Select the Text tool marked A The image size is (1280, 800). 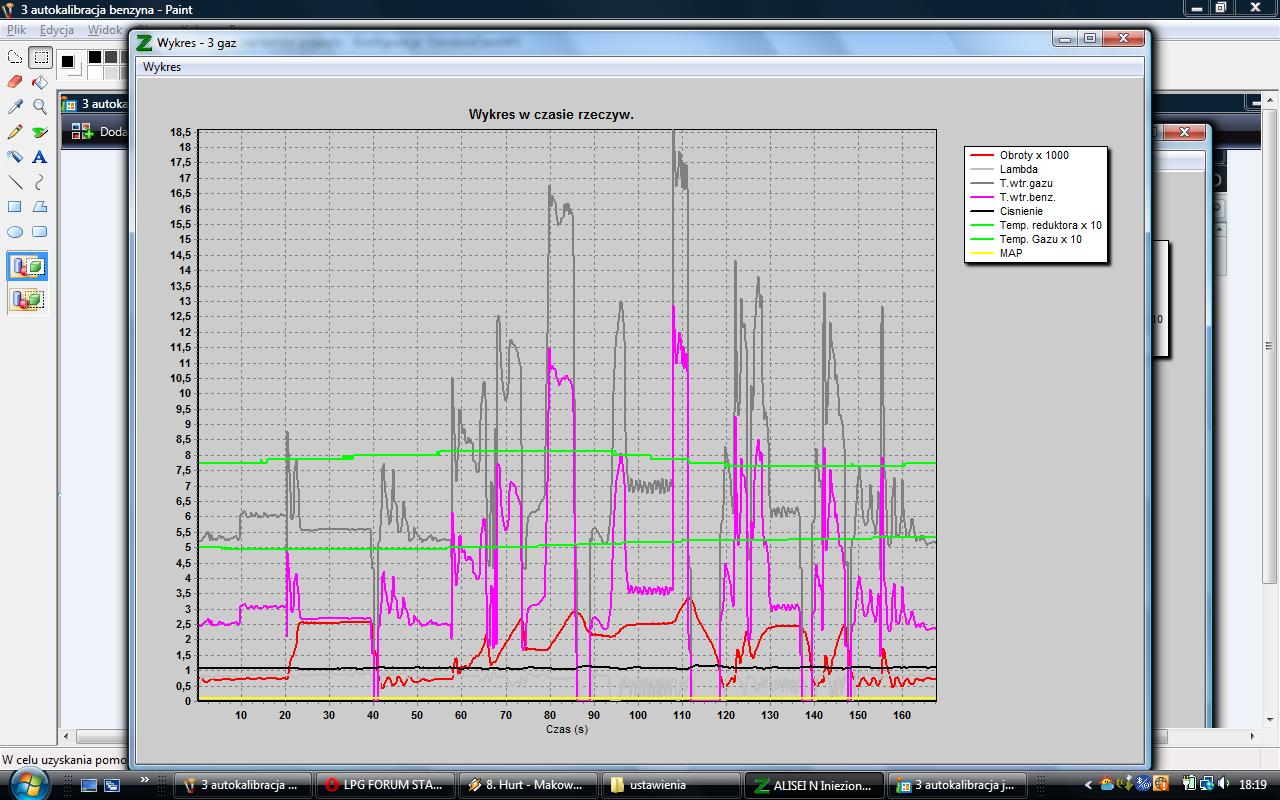pyautogui.click(x=40, y=157)
